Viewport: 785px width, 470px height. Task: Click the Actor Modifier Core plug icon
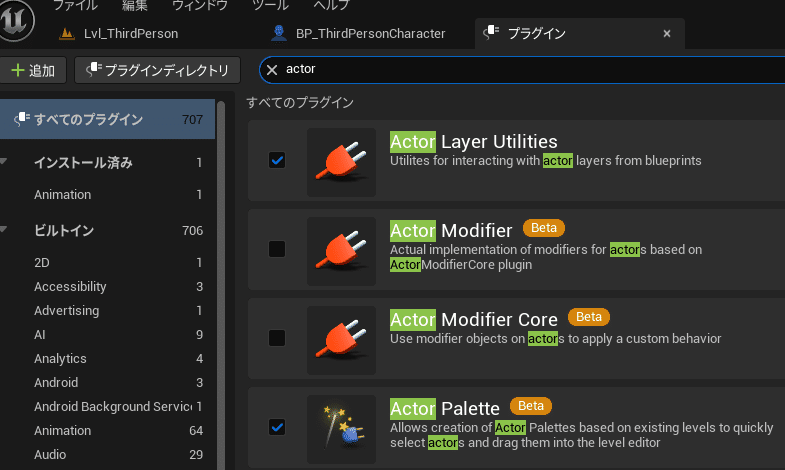click(341, 340)
